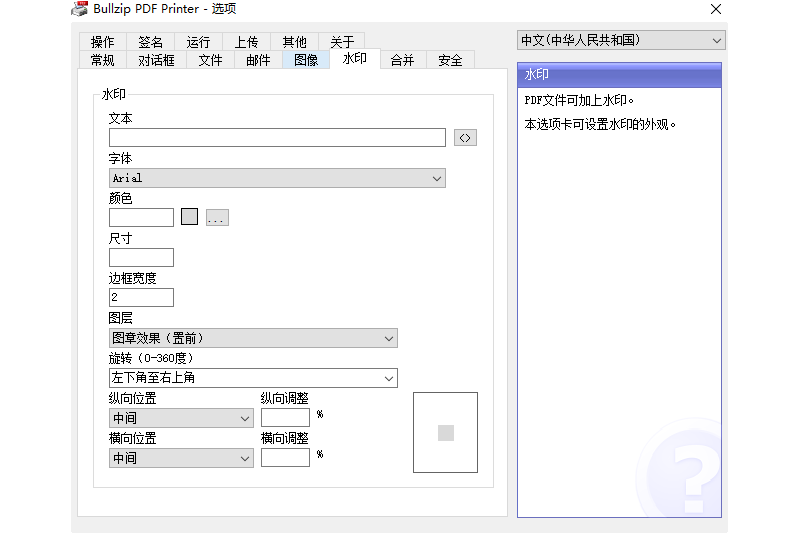Click the 边框宽度 field showing 2
This screenshot has height=533, width=800.
coord(141,297)
